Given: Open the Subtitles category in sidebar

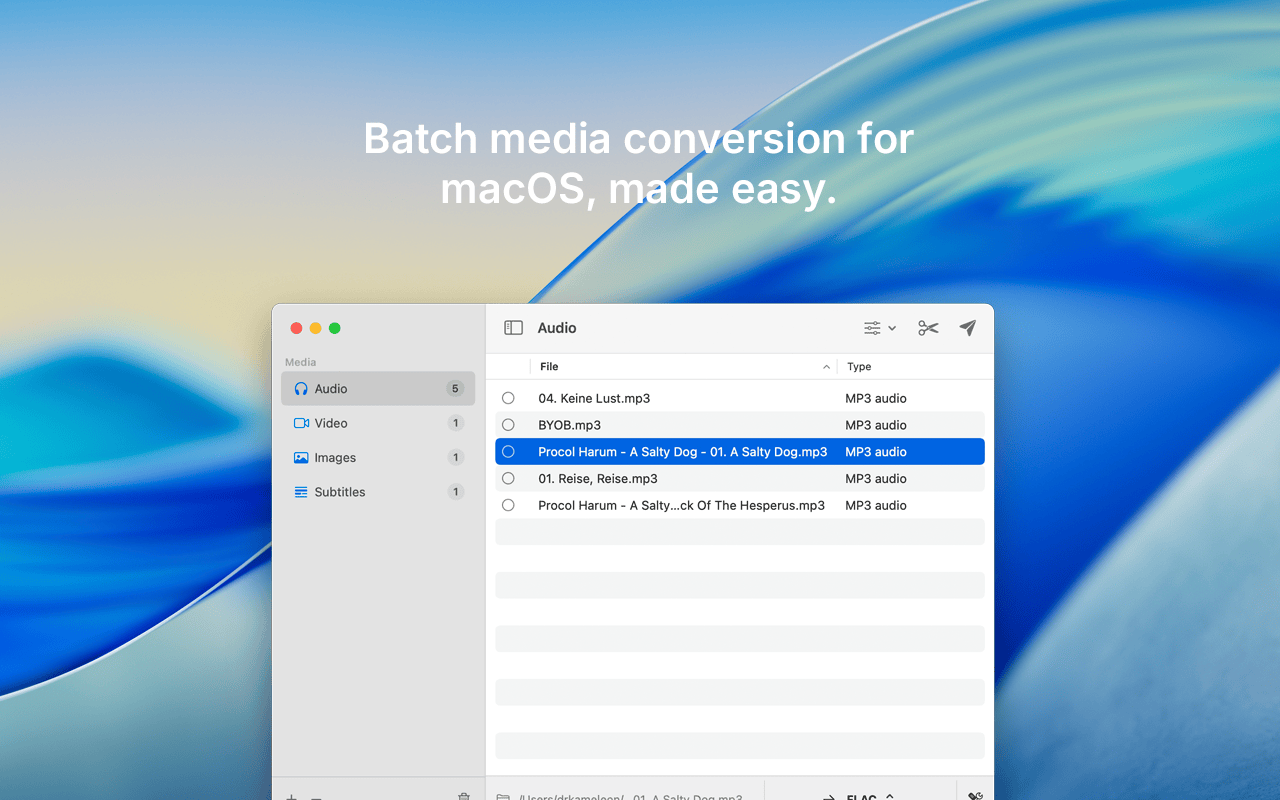Looking at the screenshot, I should (378, 492).
